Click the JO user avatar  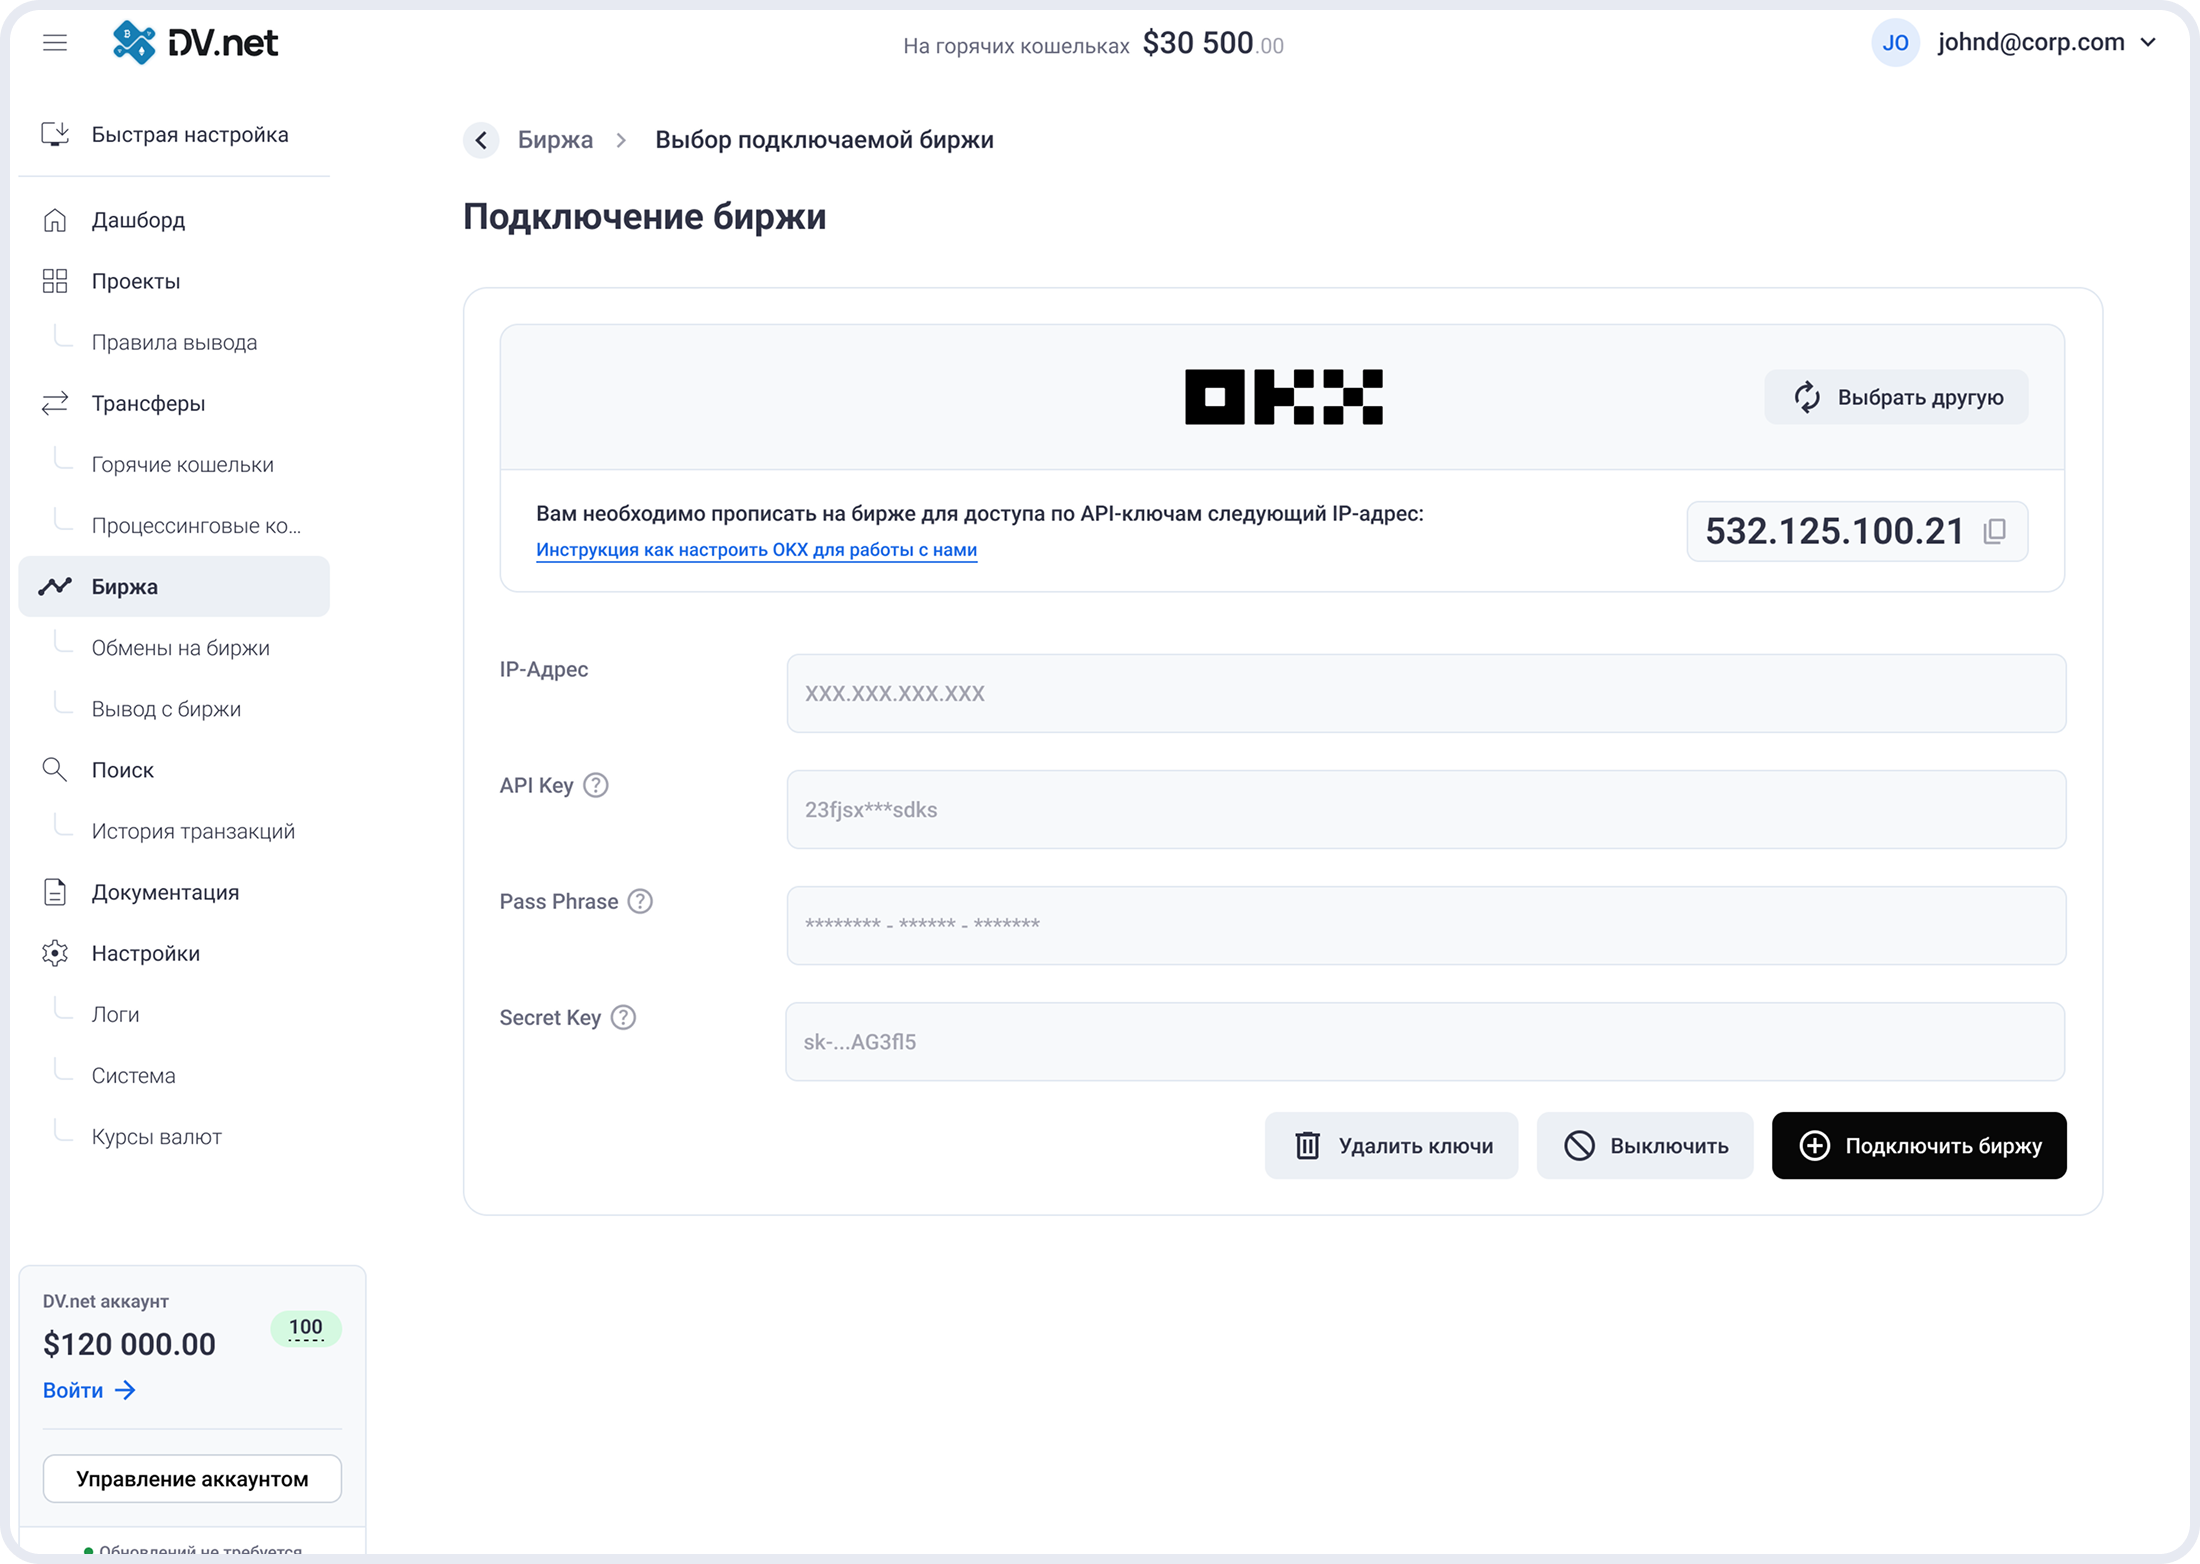click(x=1894, y=43)
